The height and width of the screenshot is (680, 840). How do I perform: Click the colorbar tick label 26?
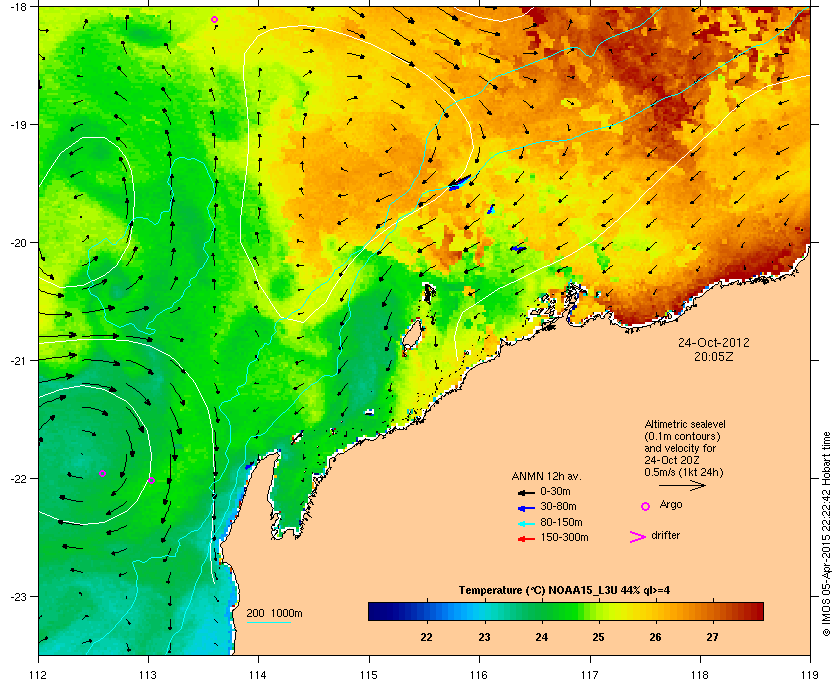(x=655, y=637)
